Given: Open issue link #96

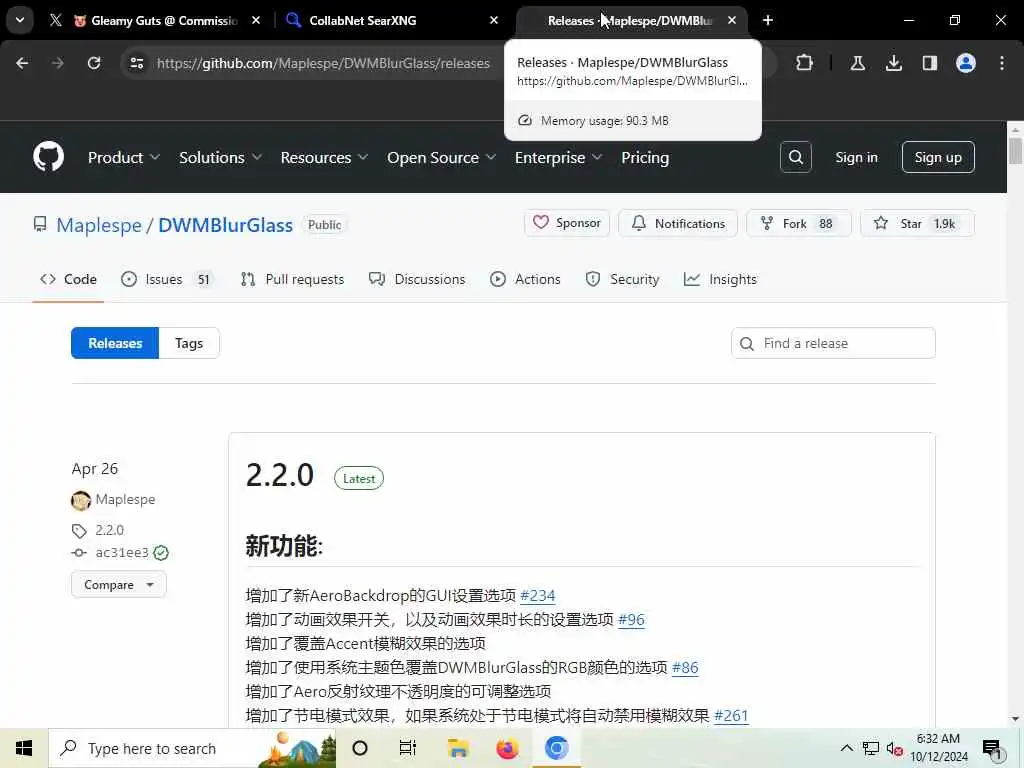Looking at the screenshot, I should coord(631,620).
